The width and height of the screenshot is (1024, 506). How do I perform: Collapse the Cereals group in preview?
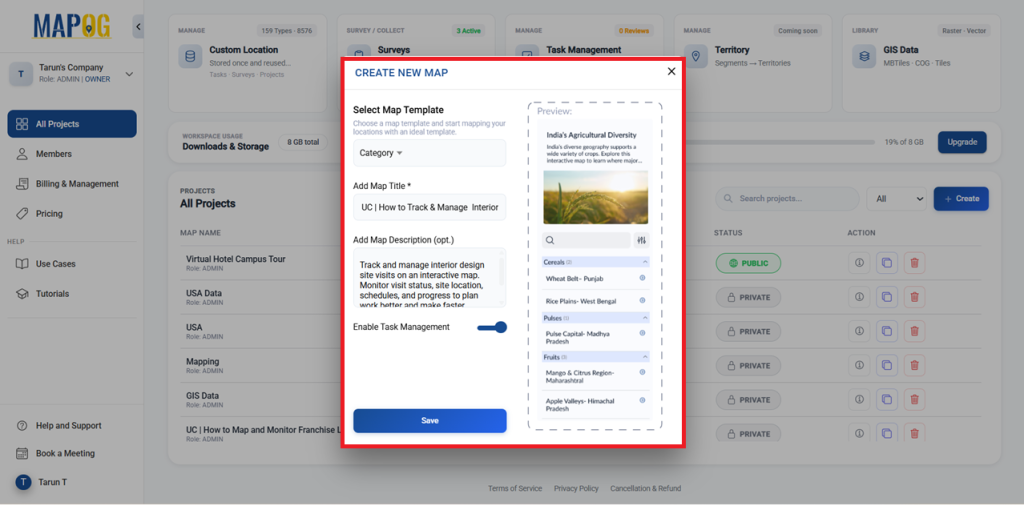click(645, 262)
